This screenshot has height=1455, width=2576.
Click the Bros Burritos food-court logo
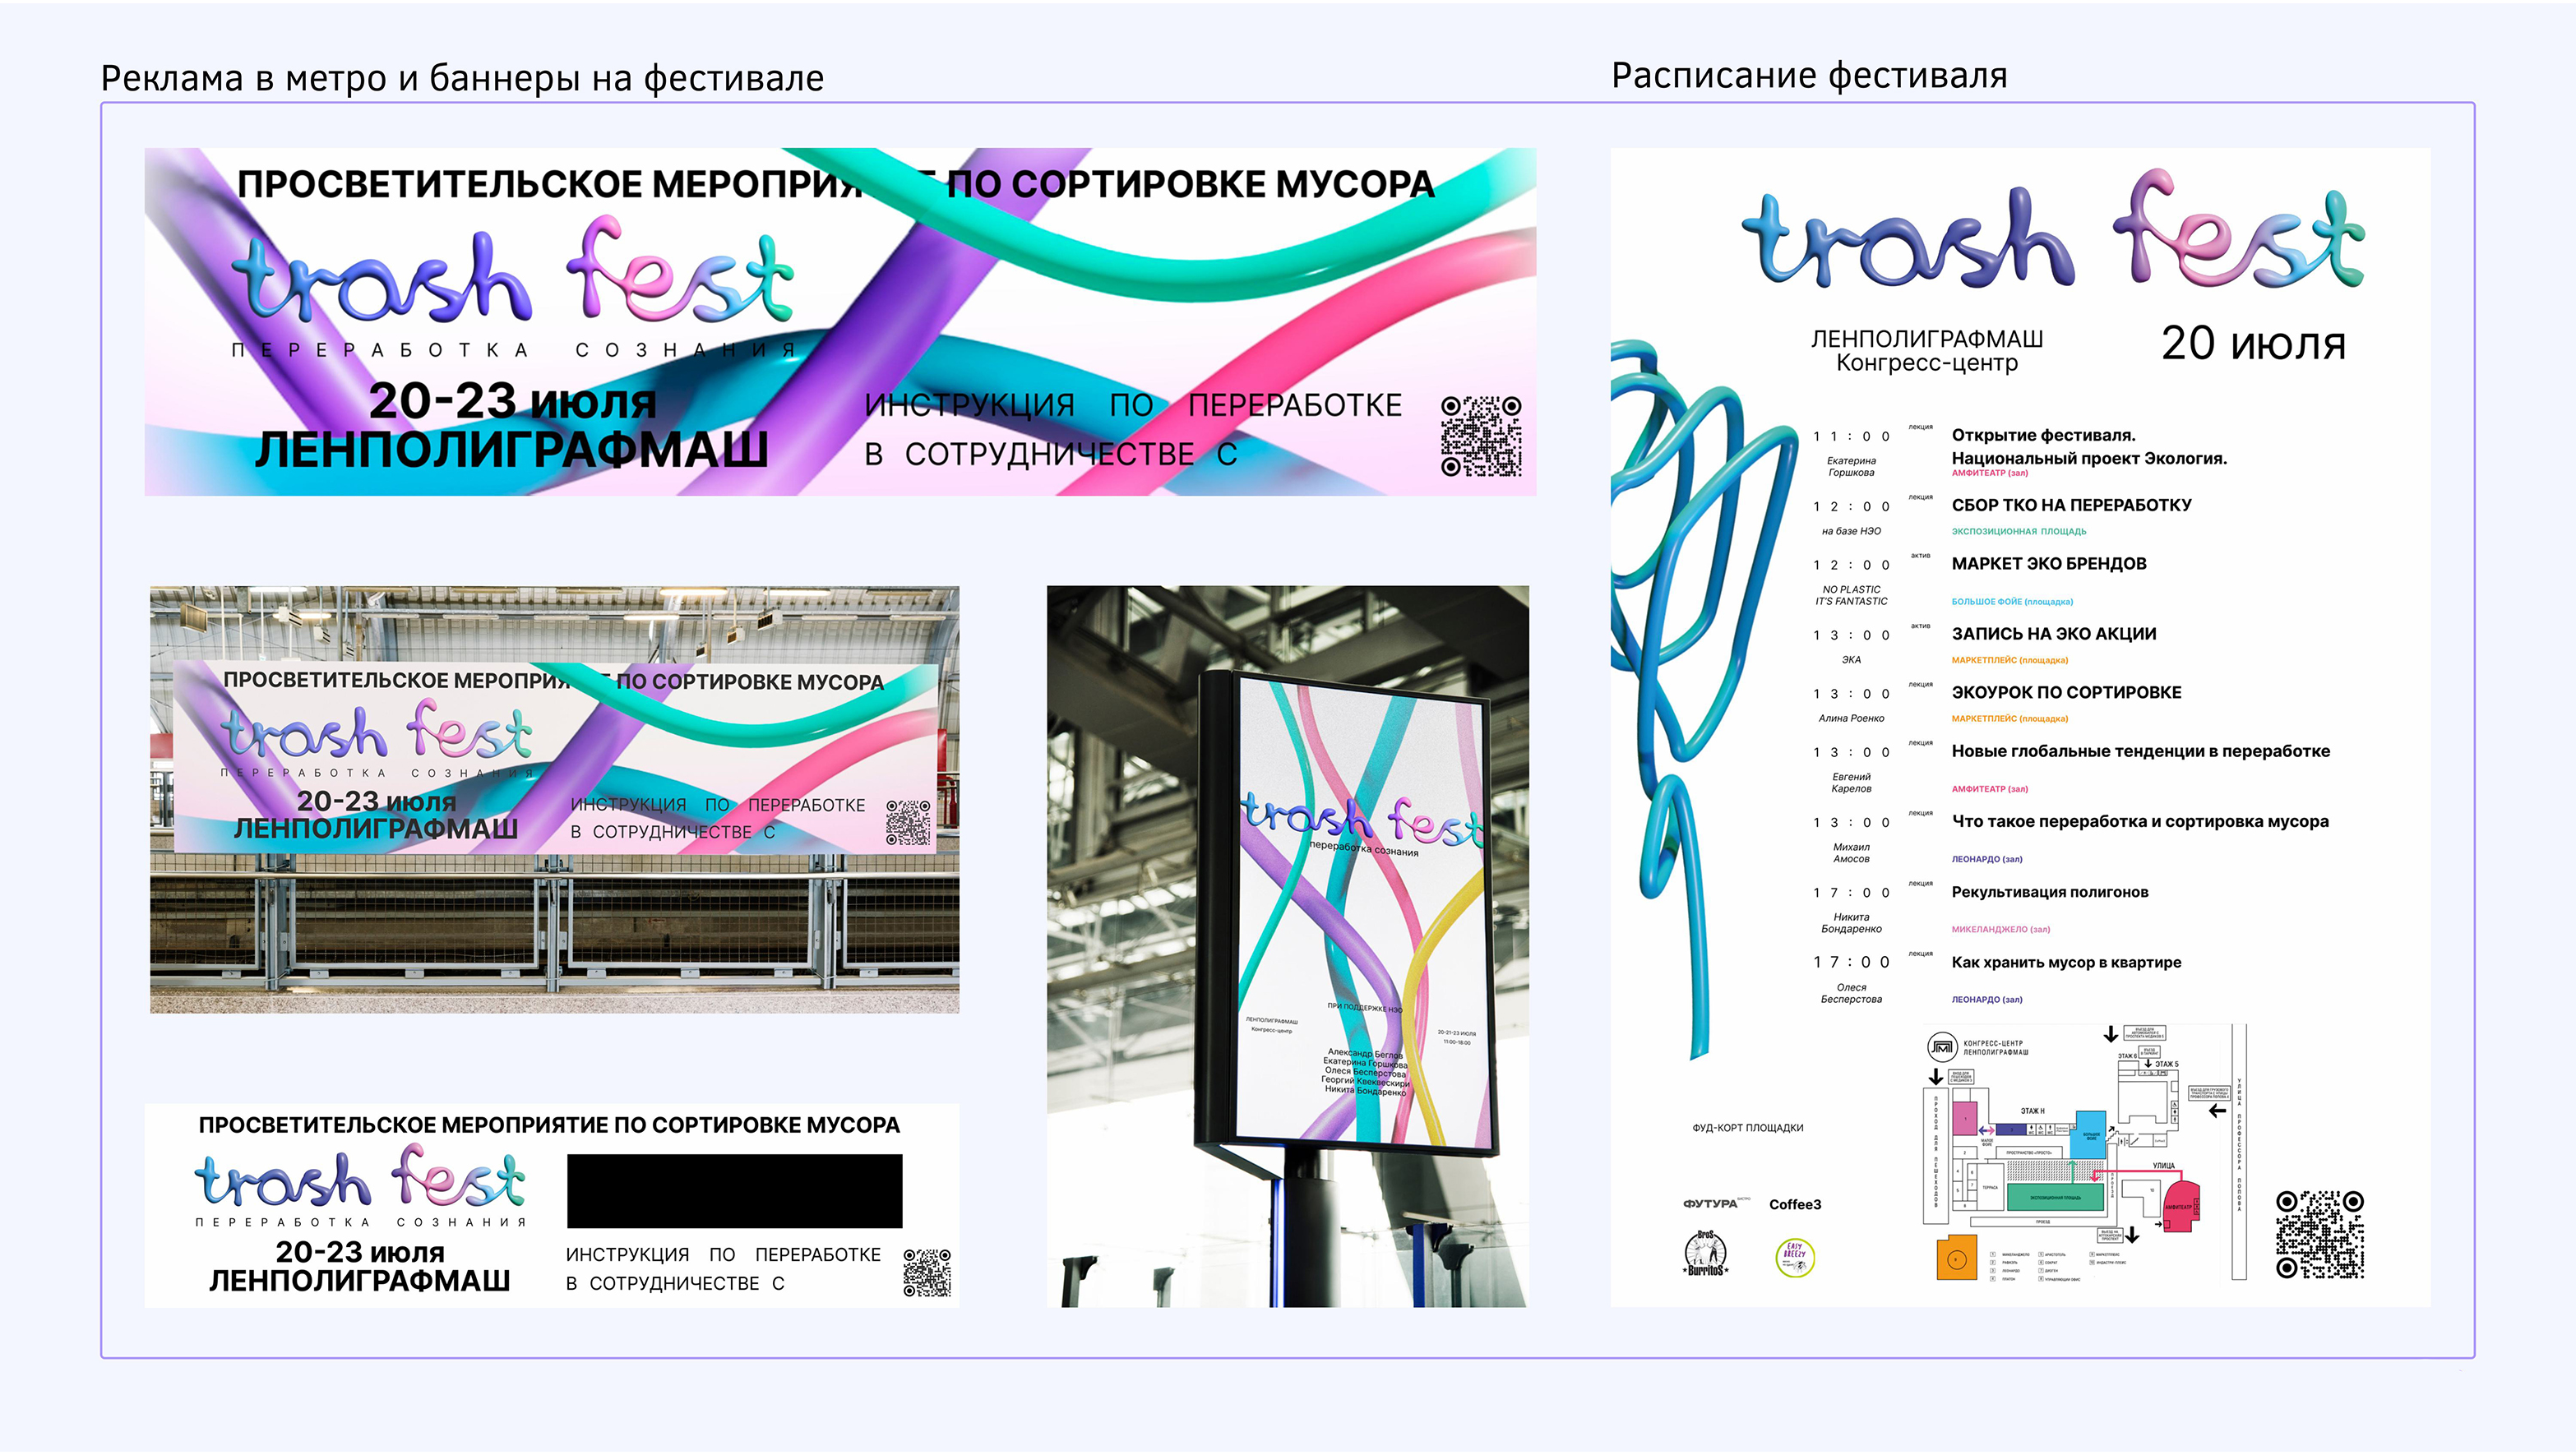[x=1705, y=1254]
